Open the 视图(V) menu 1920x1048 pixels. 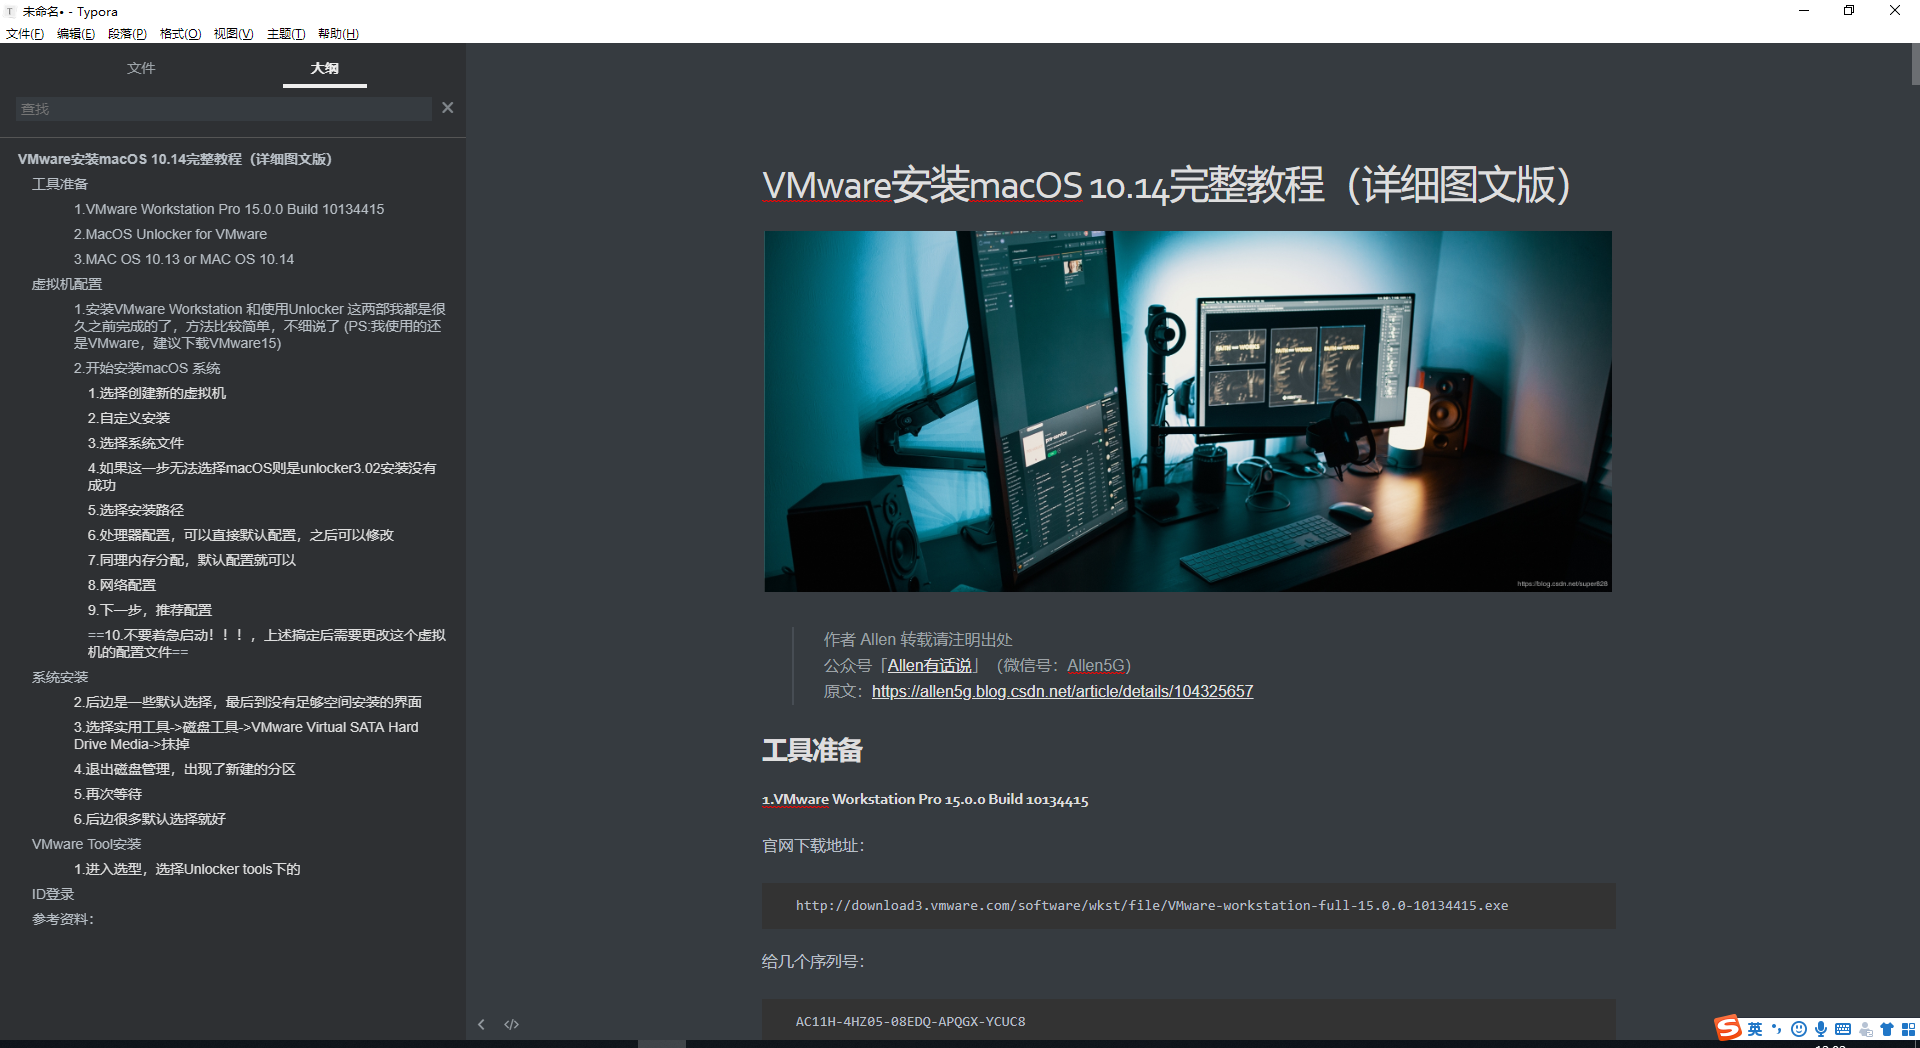tap(233, 34)
